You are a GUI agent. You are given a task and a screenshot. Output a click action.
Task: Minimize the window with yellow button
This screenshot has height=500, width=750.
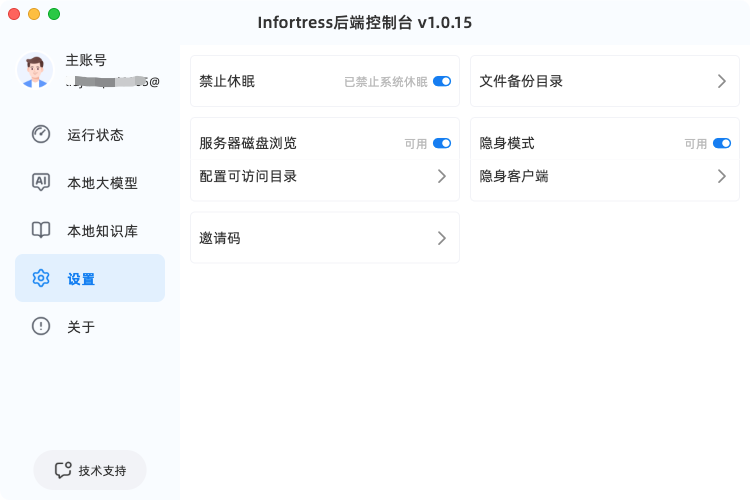point(34,14)
